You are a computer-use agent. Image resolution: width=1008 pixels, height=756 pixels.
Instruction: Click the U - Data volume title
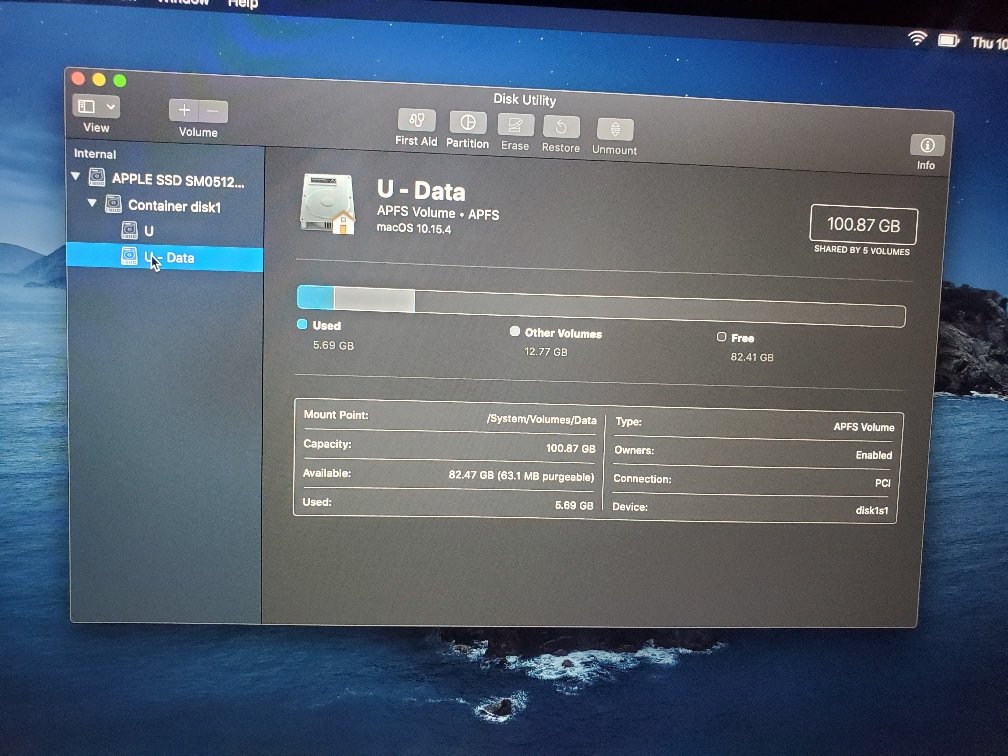tap(421, 190)
